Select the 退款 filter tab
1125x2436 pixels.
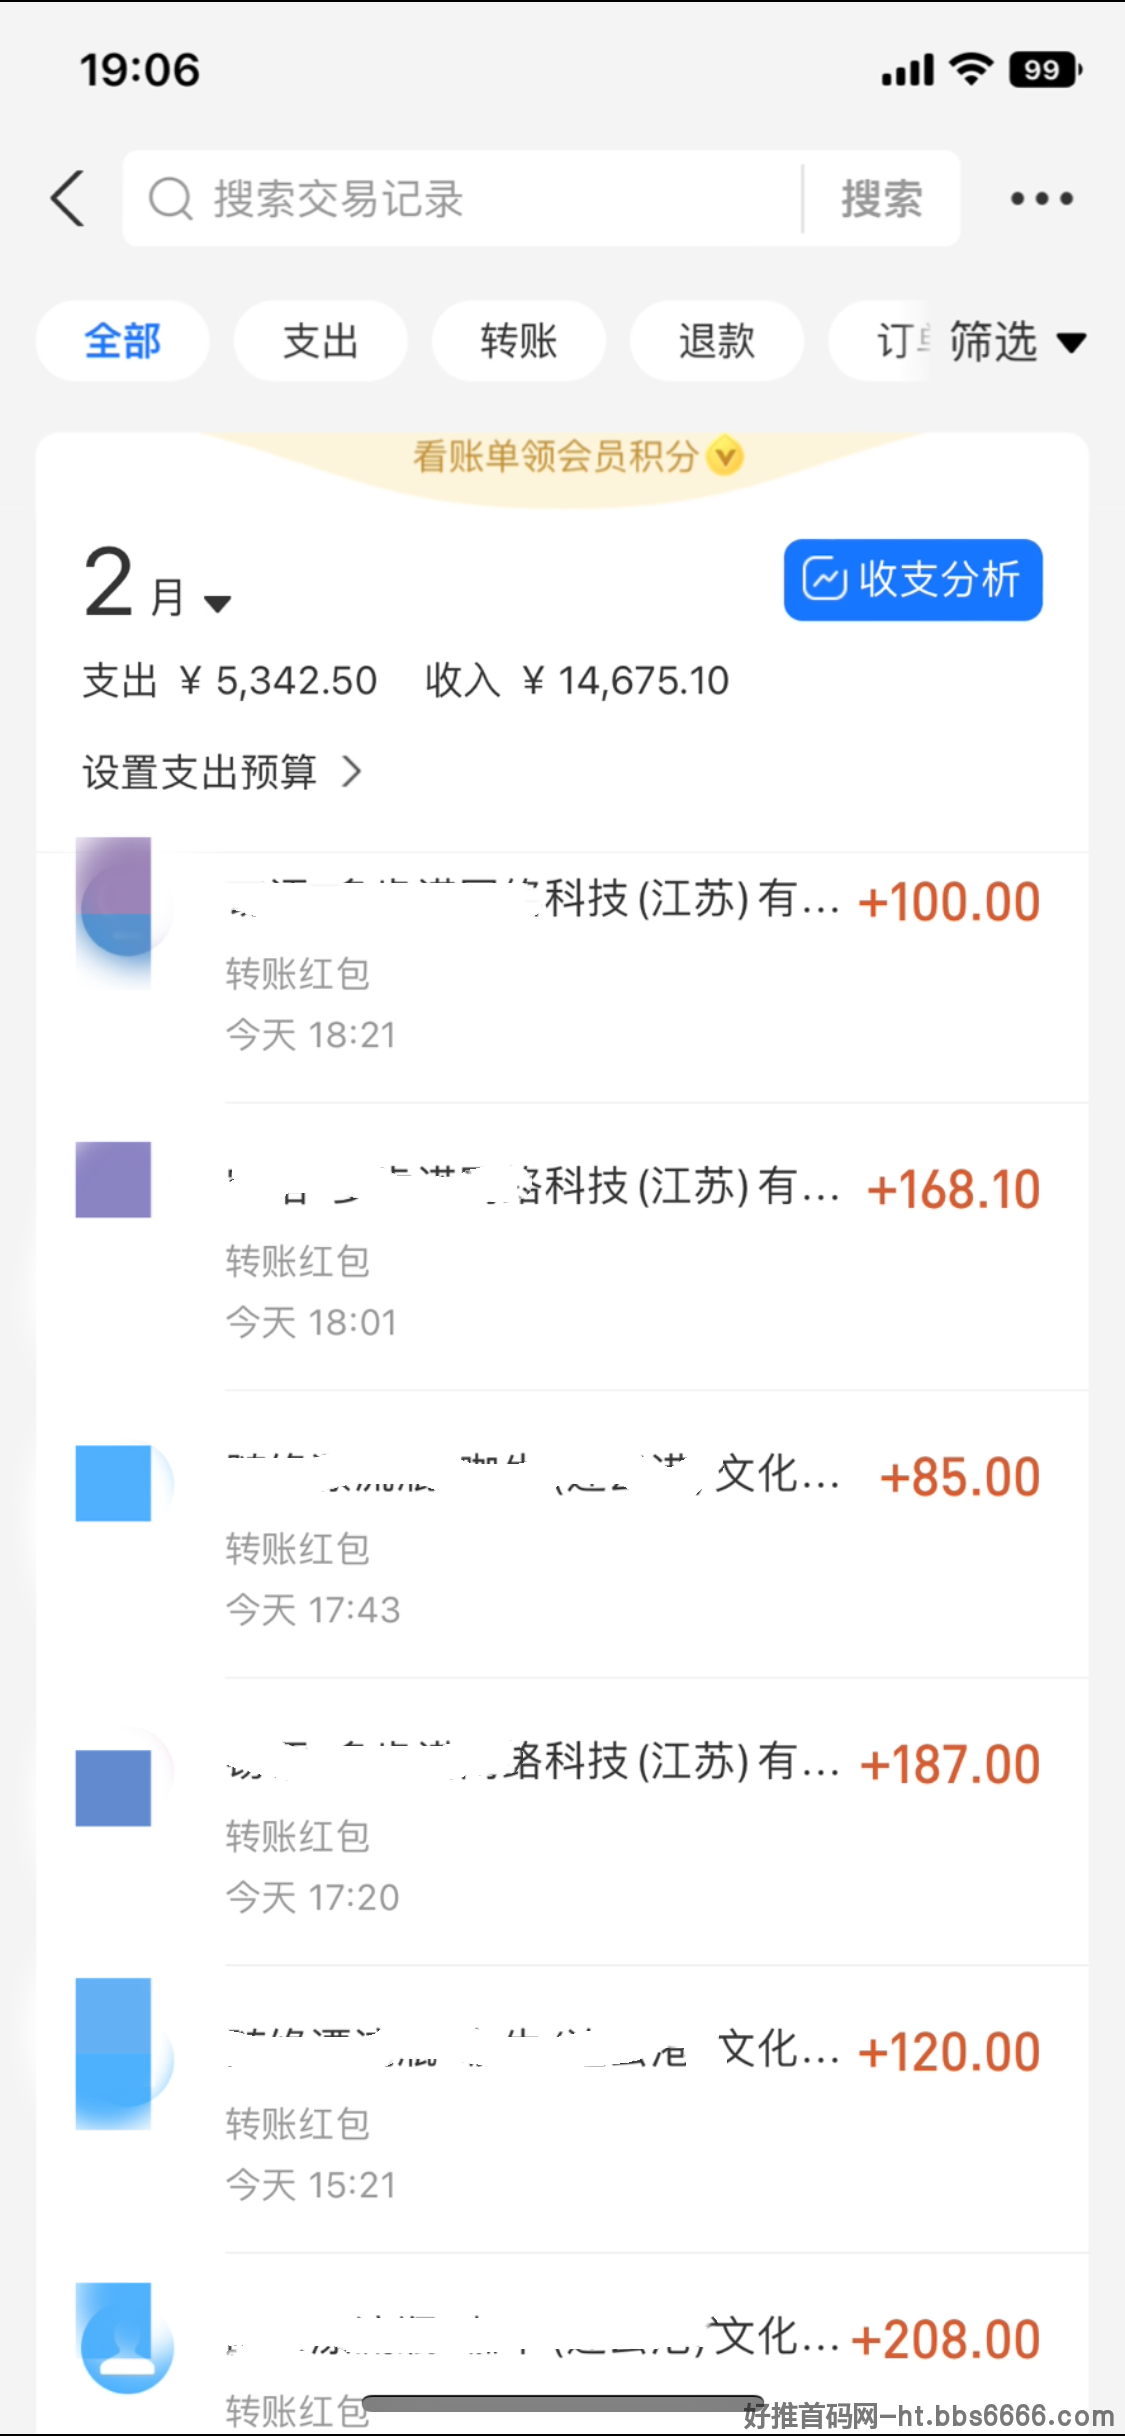[x=716, y=341]
